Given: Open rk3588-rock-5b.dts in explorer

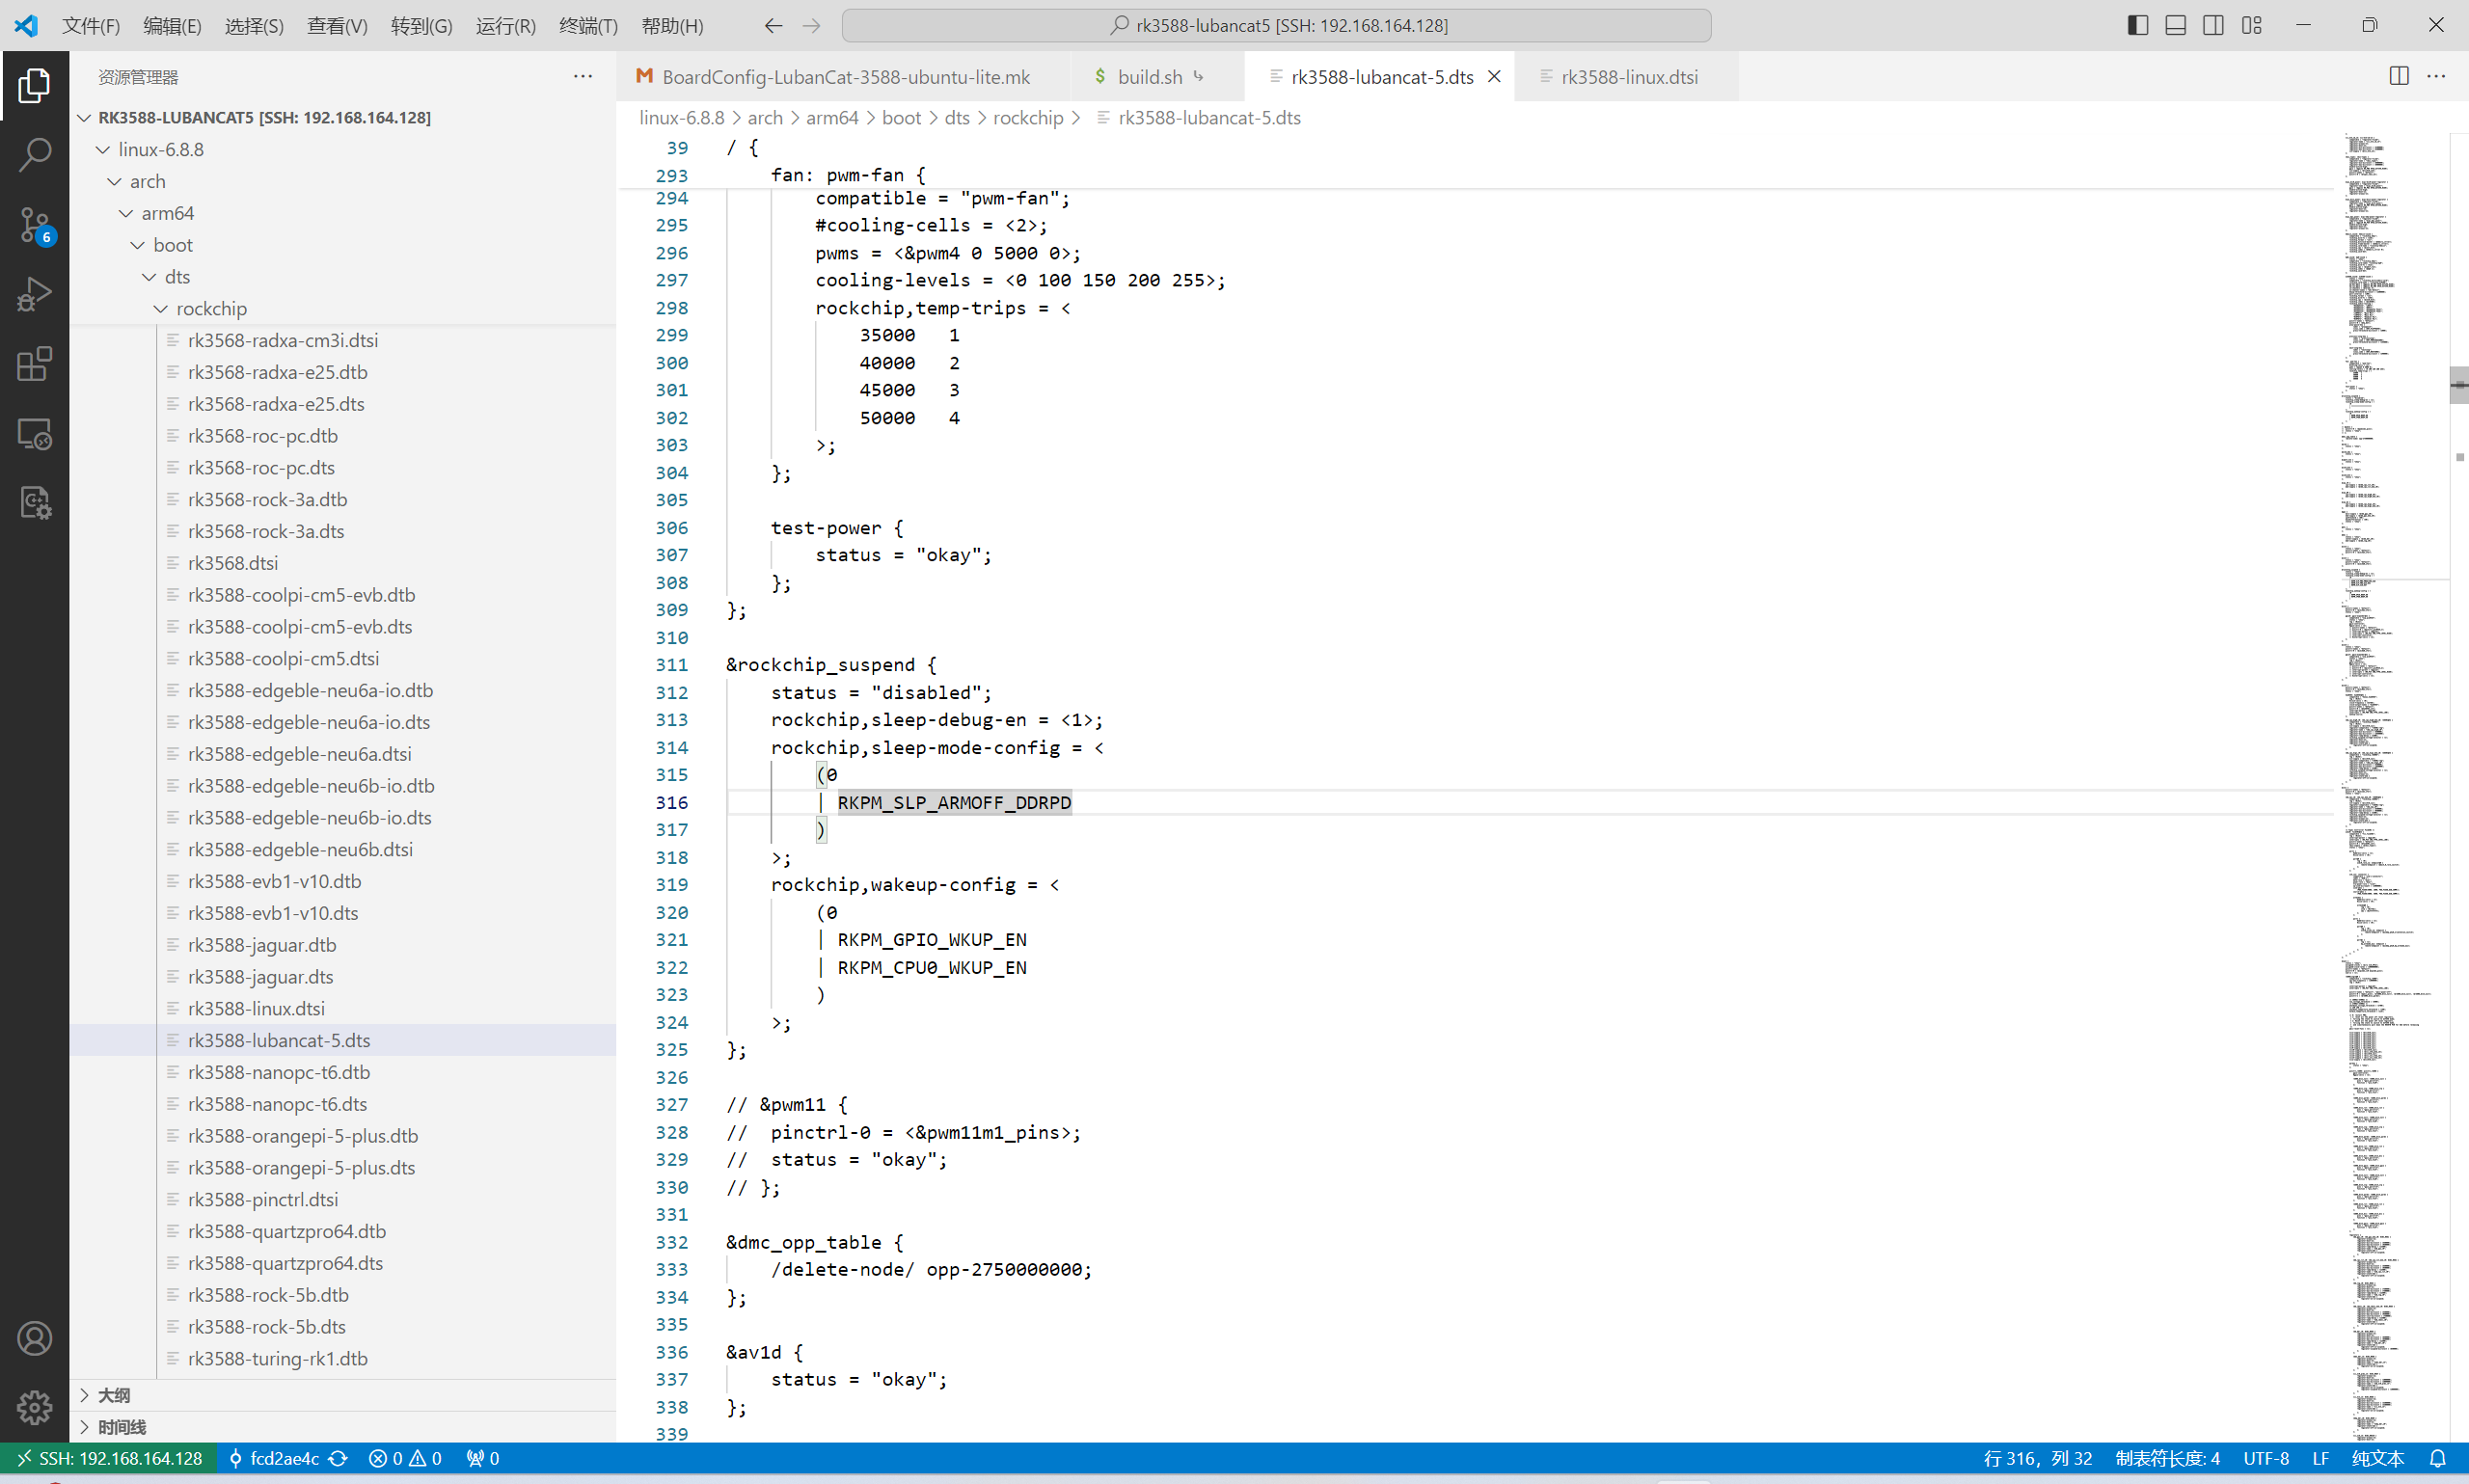Looking at the screenshot, I should 267,1326.
